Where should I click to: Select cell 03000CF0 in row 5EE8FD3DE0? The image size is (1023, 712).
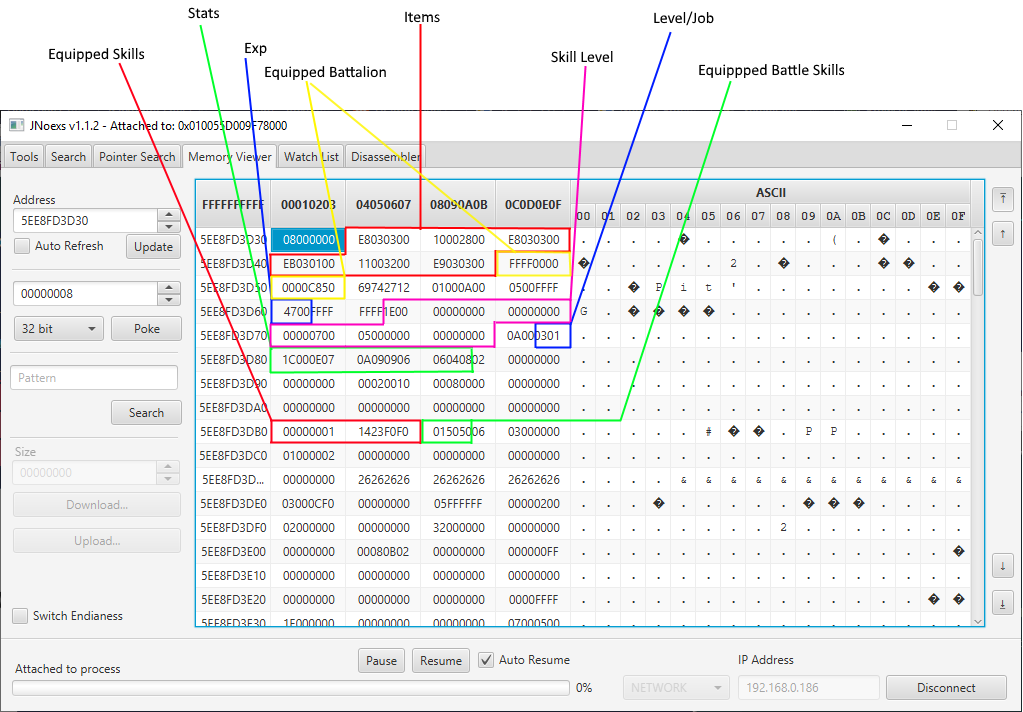coord(308,504)
